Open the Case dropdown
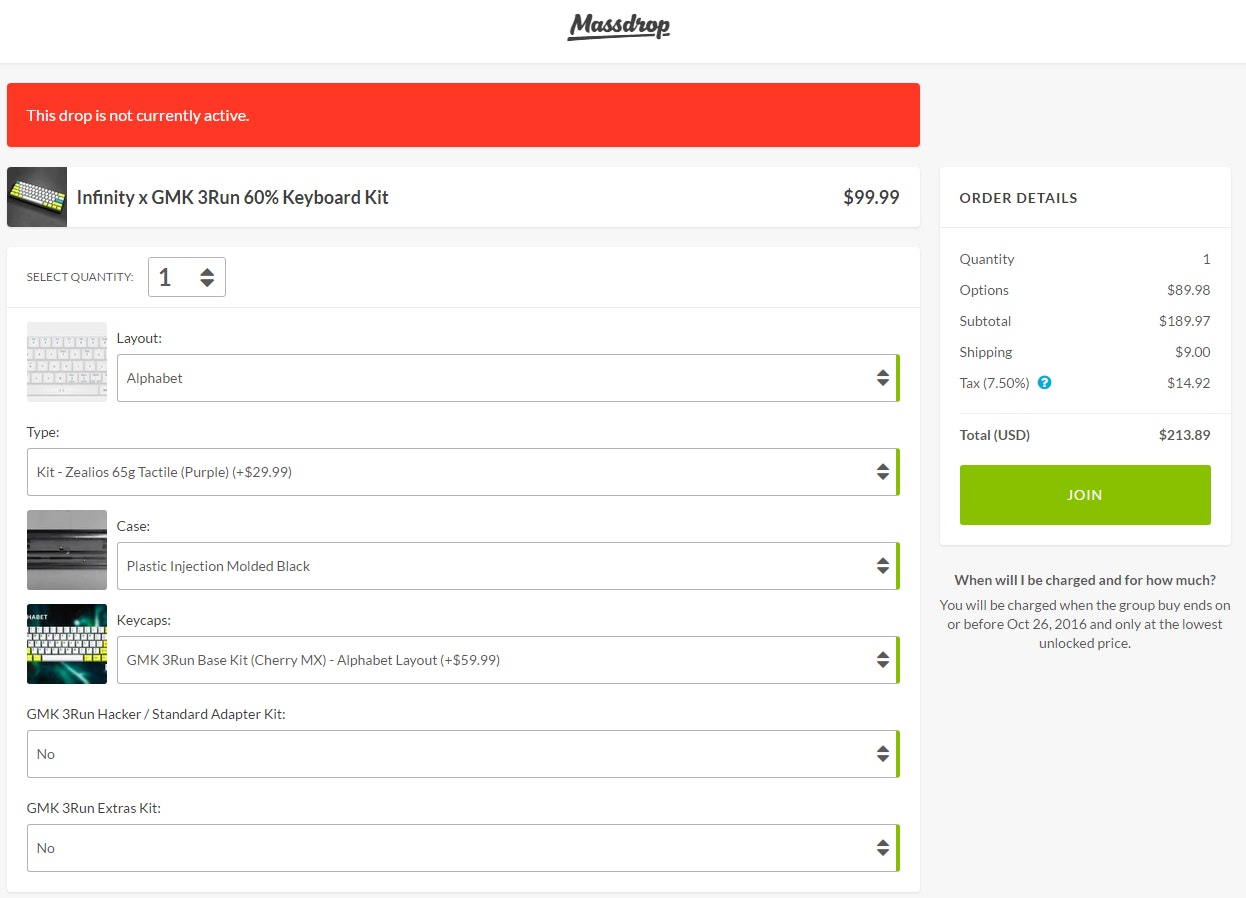 click(x=500, y=566)
